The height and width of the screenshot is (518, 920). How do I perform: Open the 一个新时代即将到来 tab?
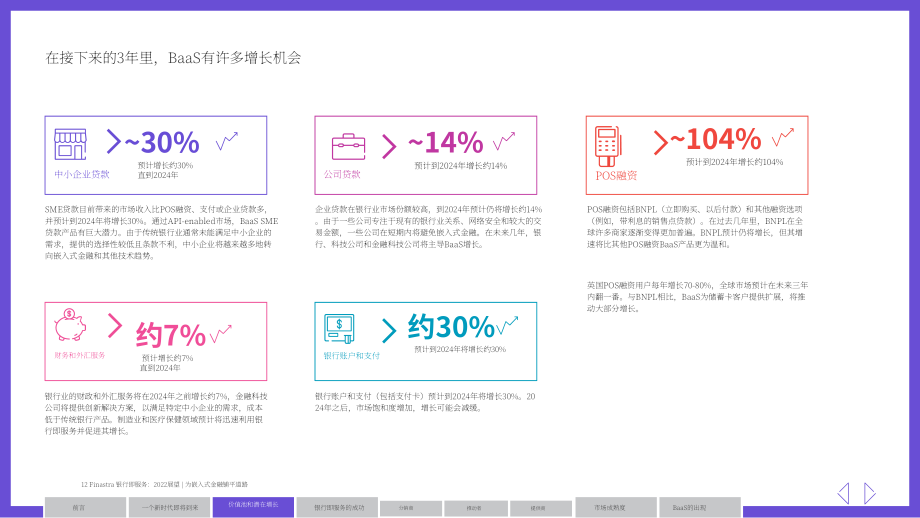click(170, 507)
